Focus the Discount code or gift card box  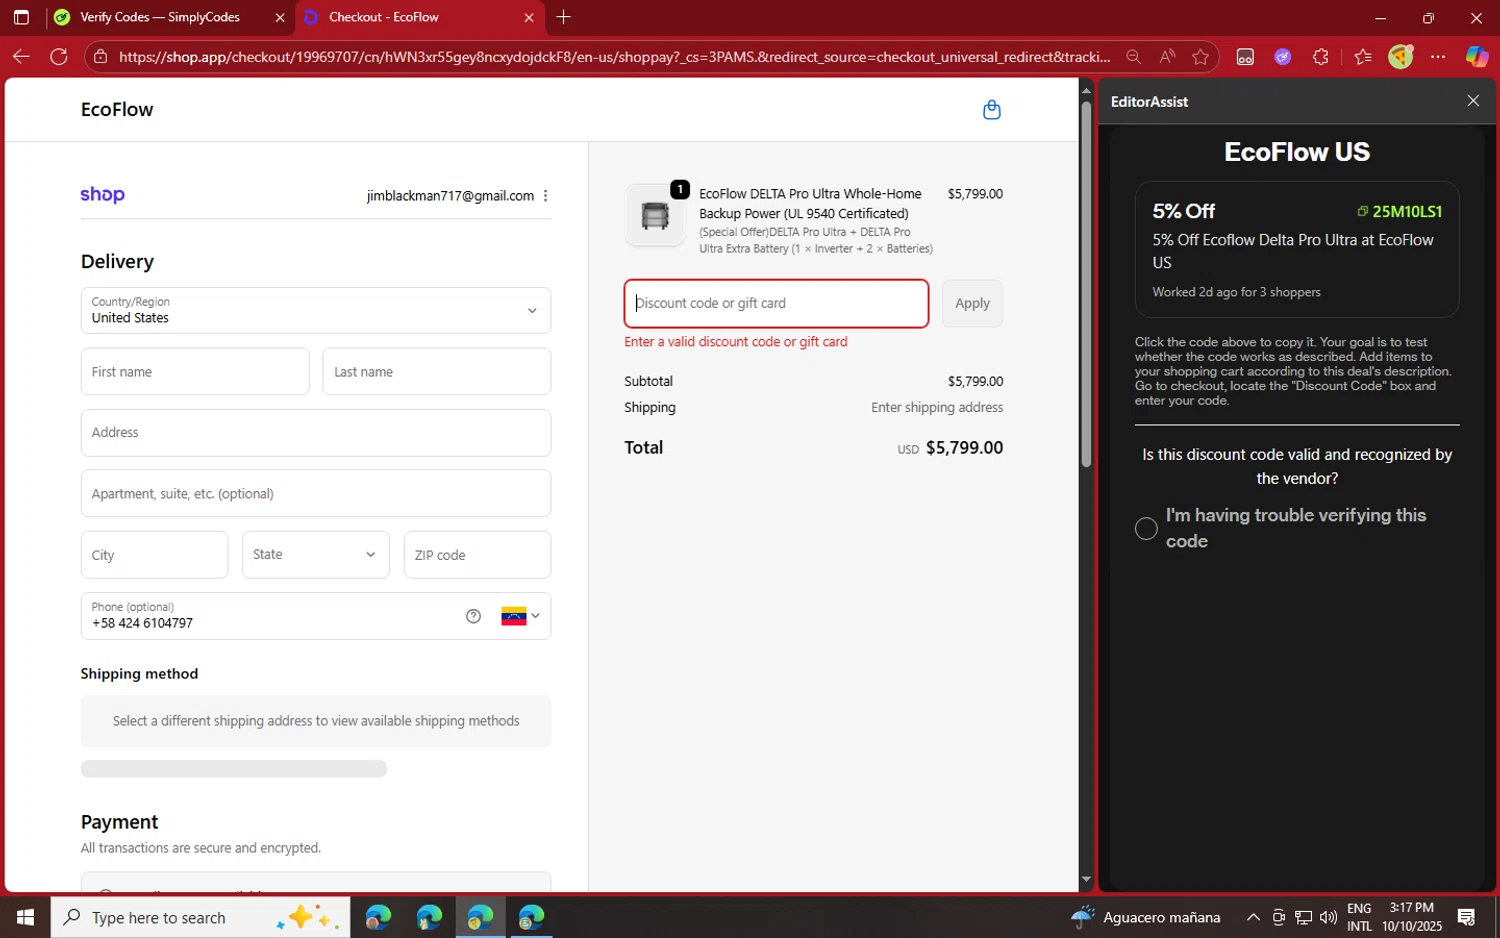[776, 303]
